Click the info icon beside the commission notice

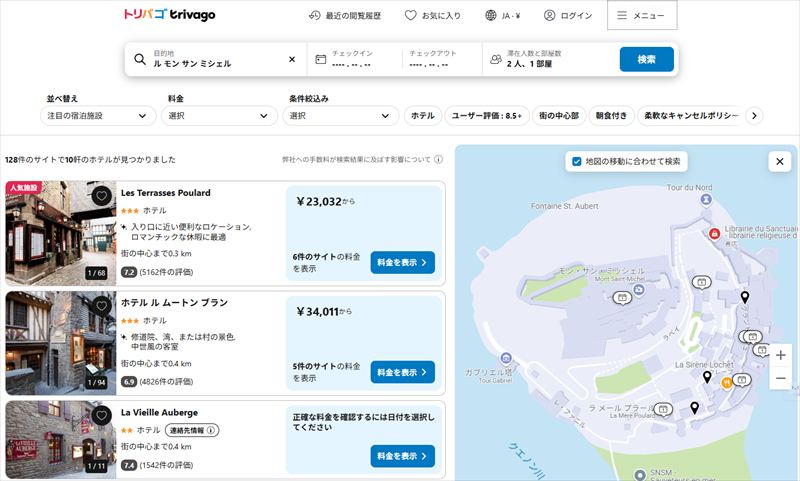tap(438, 159)
